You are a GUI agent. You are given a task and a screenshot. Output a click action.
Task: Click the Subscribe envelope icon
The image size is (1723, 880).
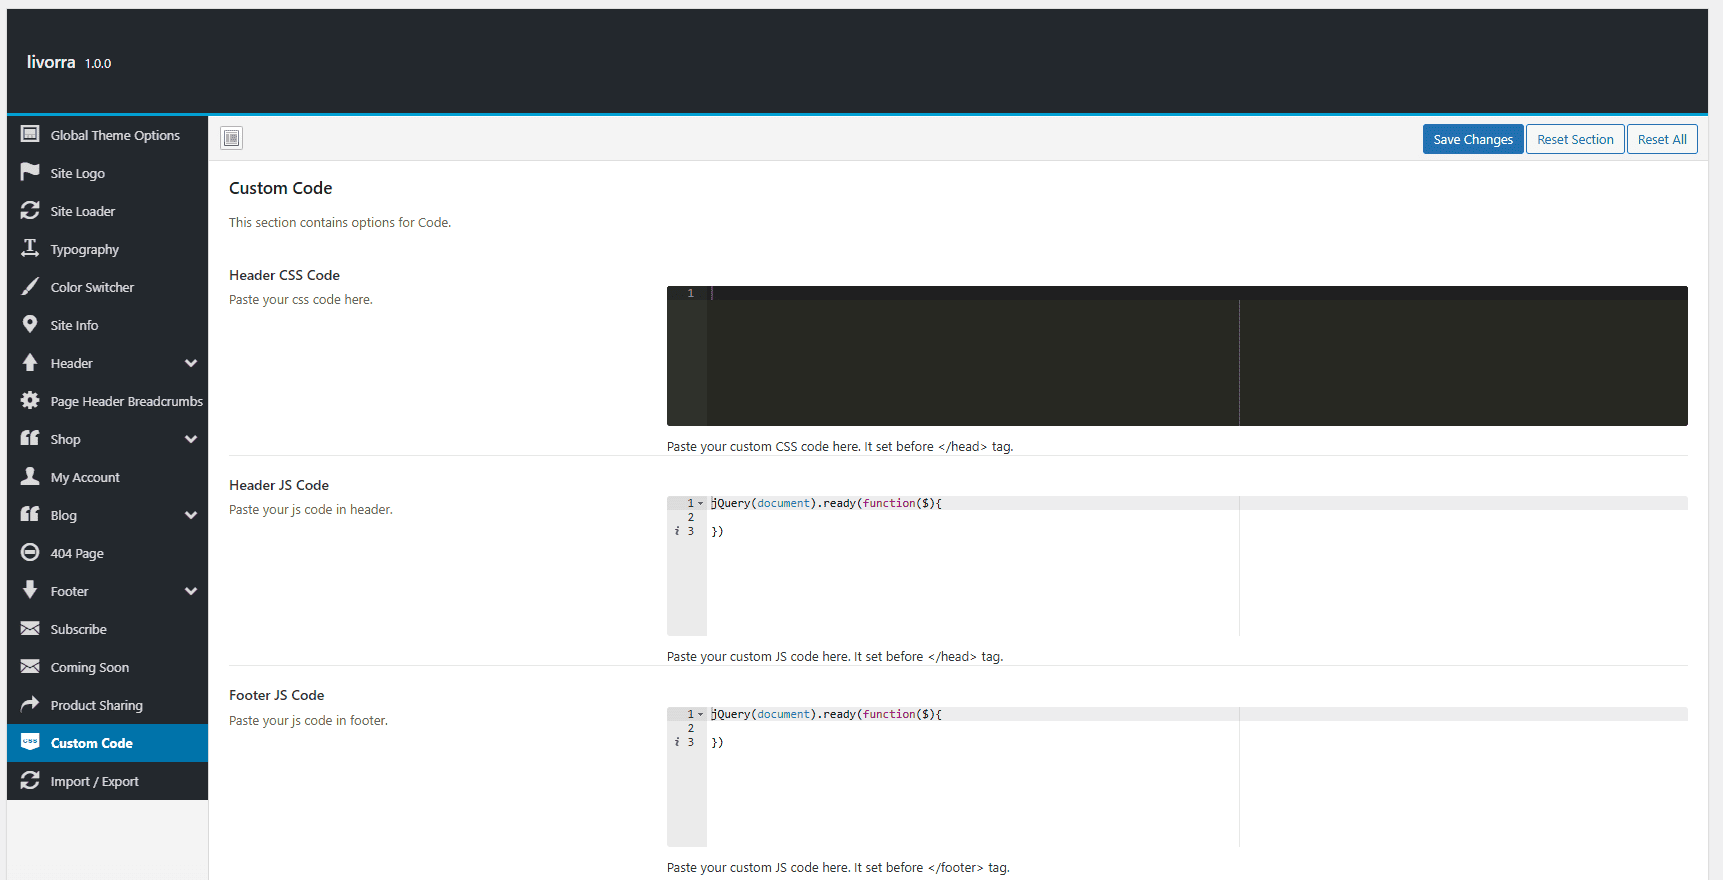tap(30, 628)
